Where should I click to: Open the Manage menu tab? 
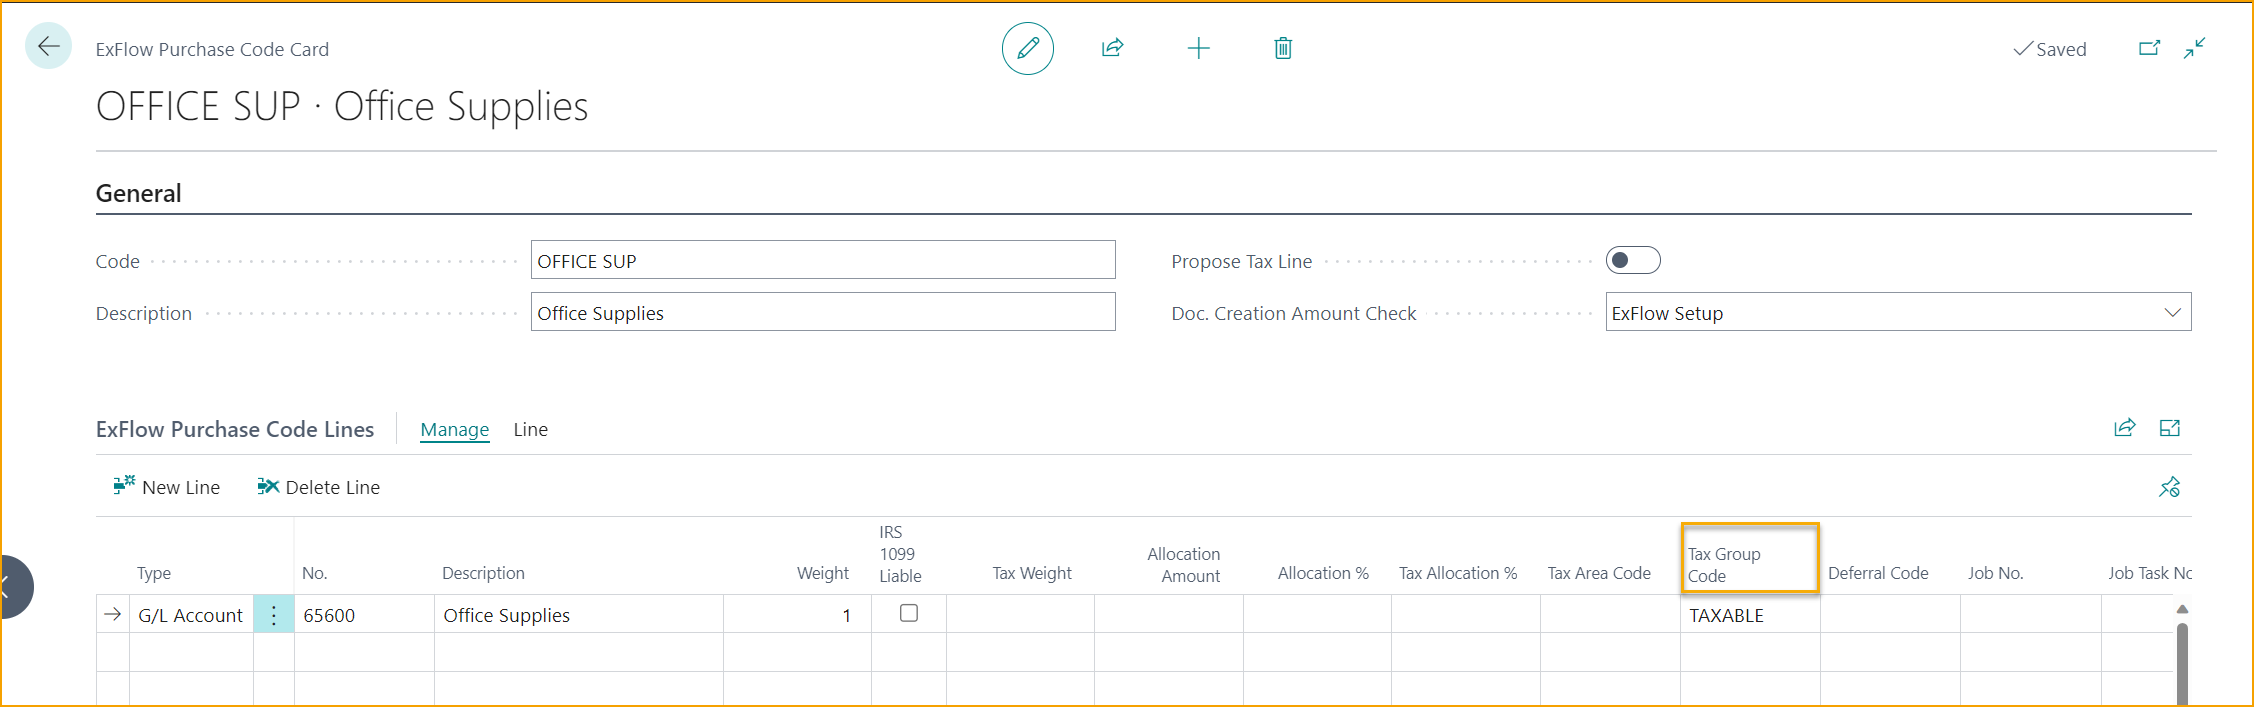click(x=455, y=429)
